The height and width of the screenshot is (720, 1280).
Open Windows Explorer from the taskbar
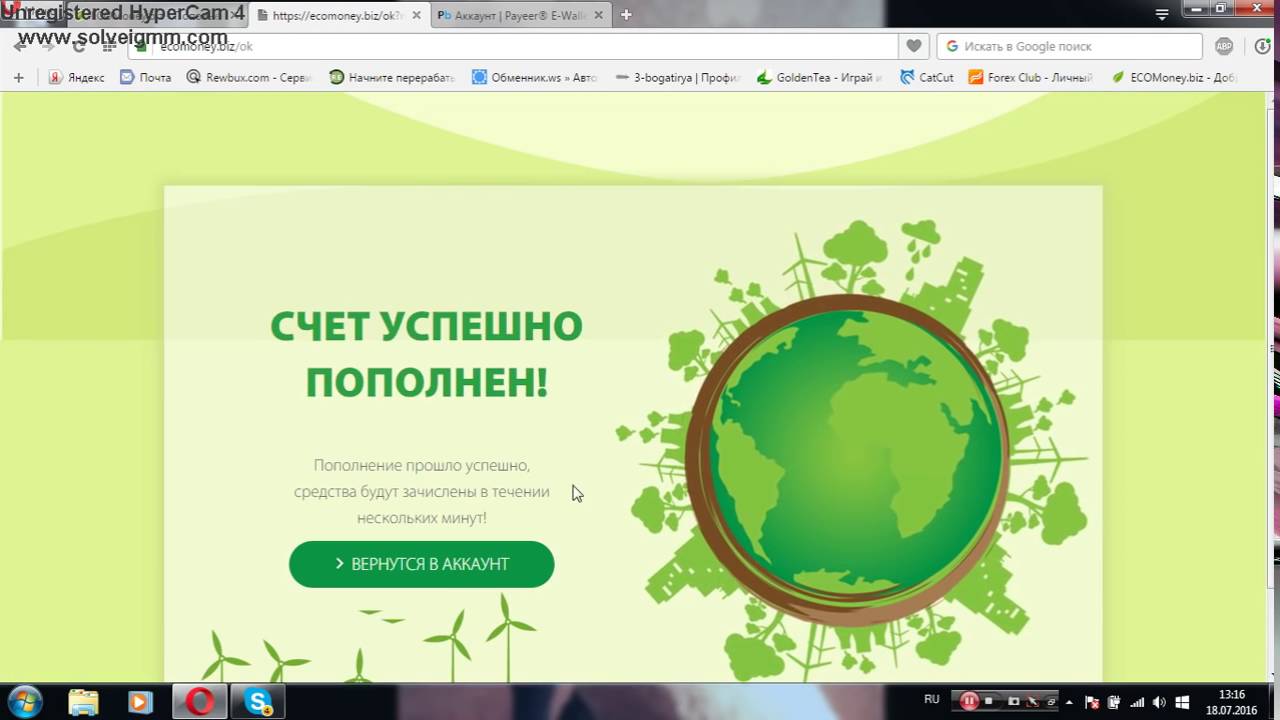click(83, 702)
